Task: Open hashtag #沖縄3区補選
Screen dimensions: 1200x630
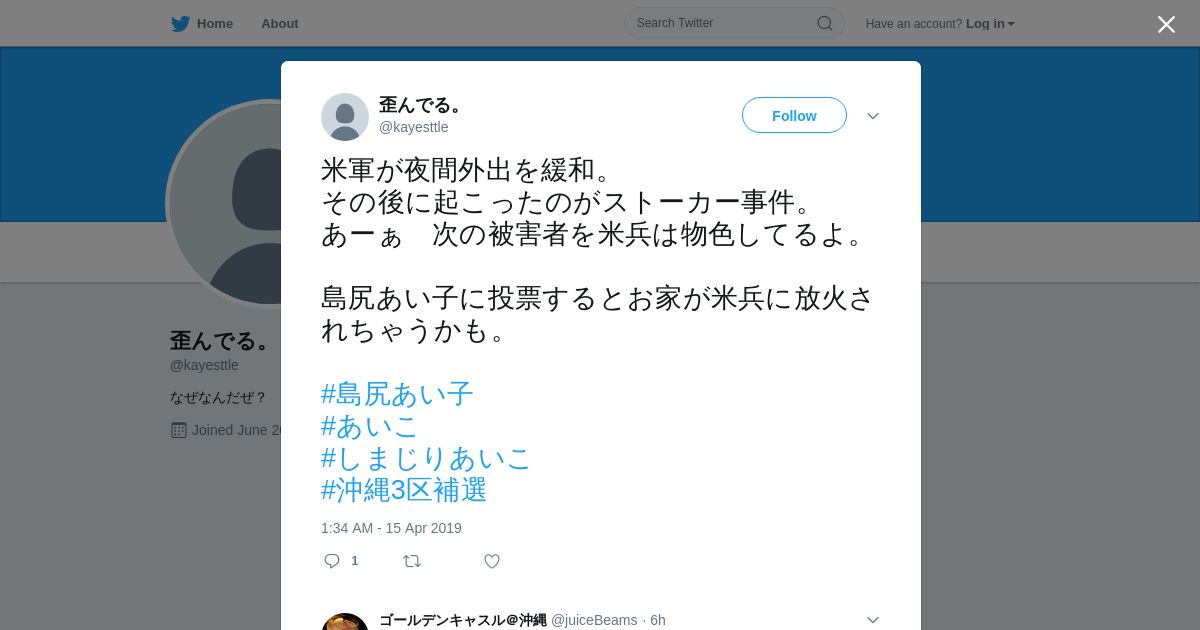Action: (404, 490)
